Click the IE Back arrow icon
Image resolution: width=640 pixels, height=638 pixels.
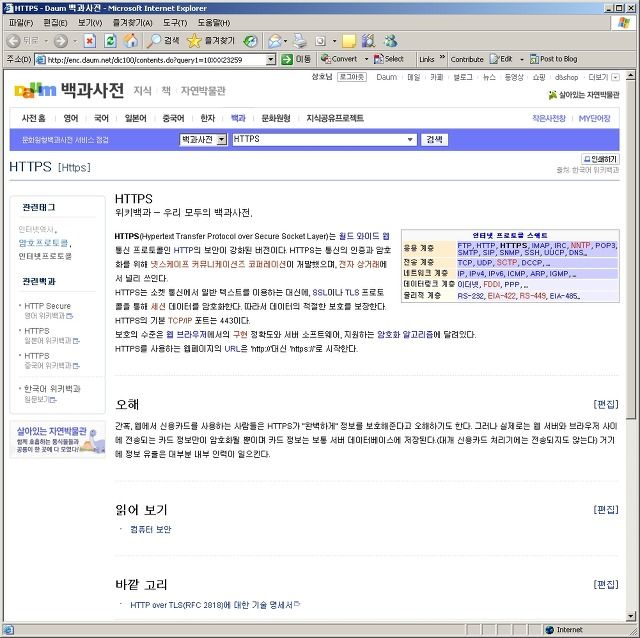click(13, 41)
